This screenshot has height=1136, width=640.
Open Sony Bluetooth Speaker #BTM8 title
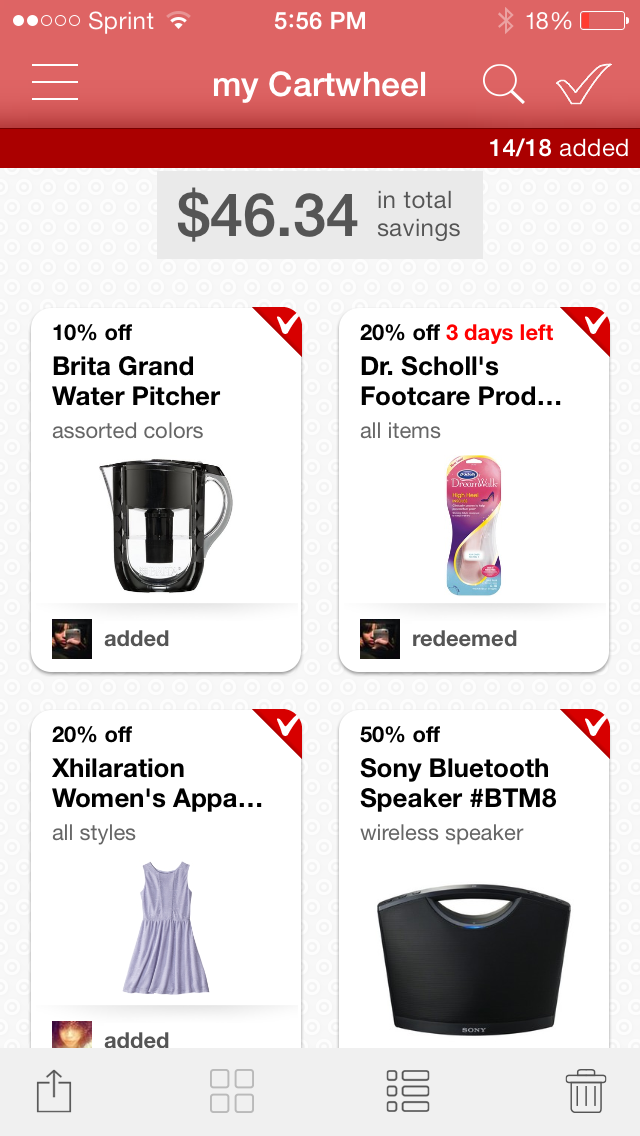[x=457, y=783]
